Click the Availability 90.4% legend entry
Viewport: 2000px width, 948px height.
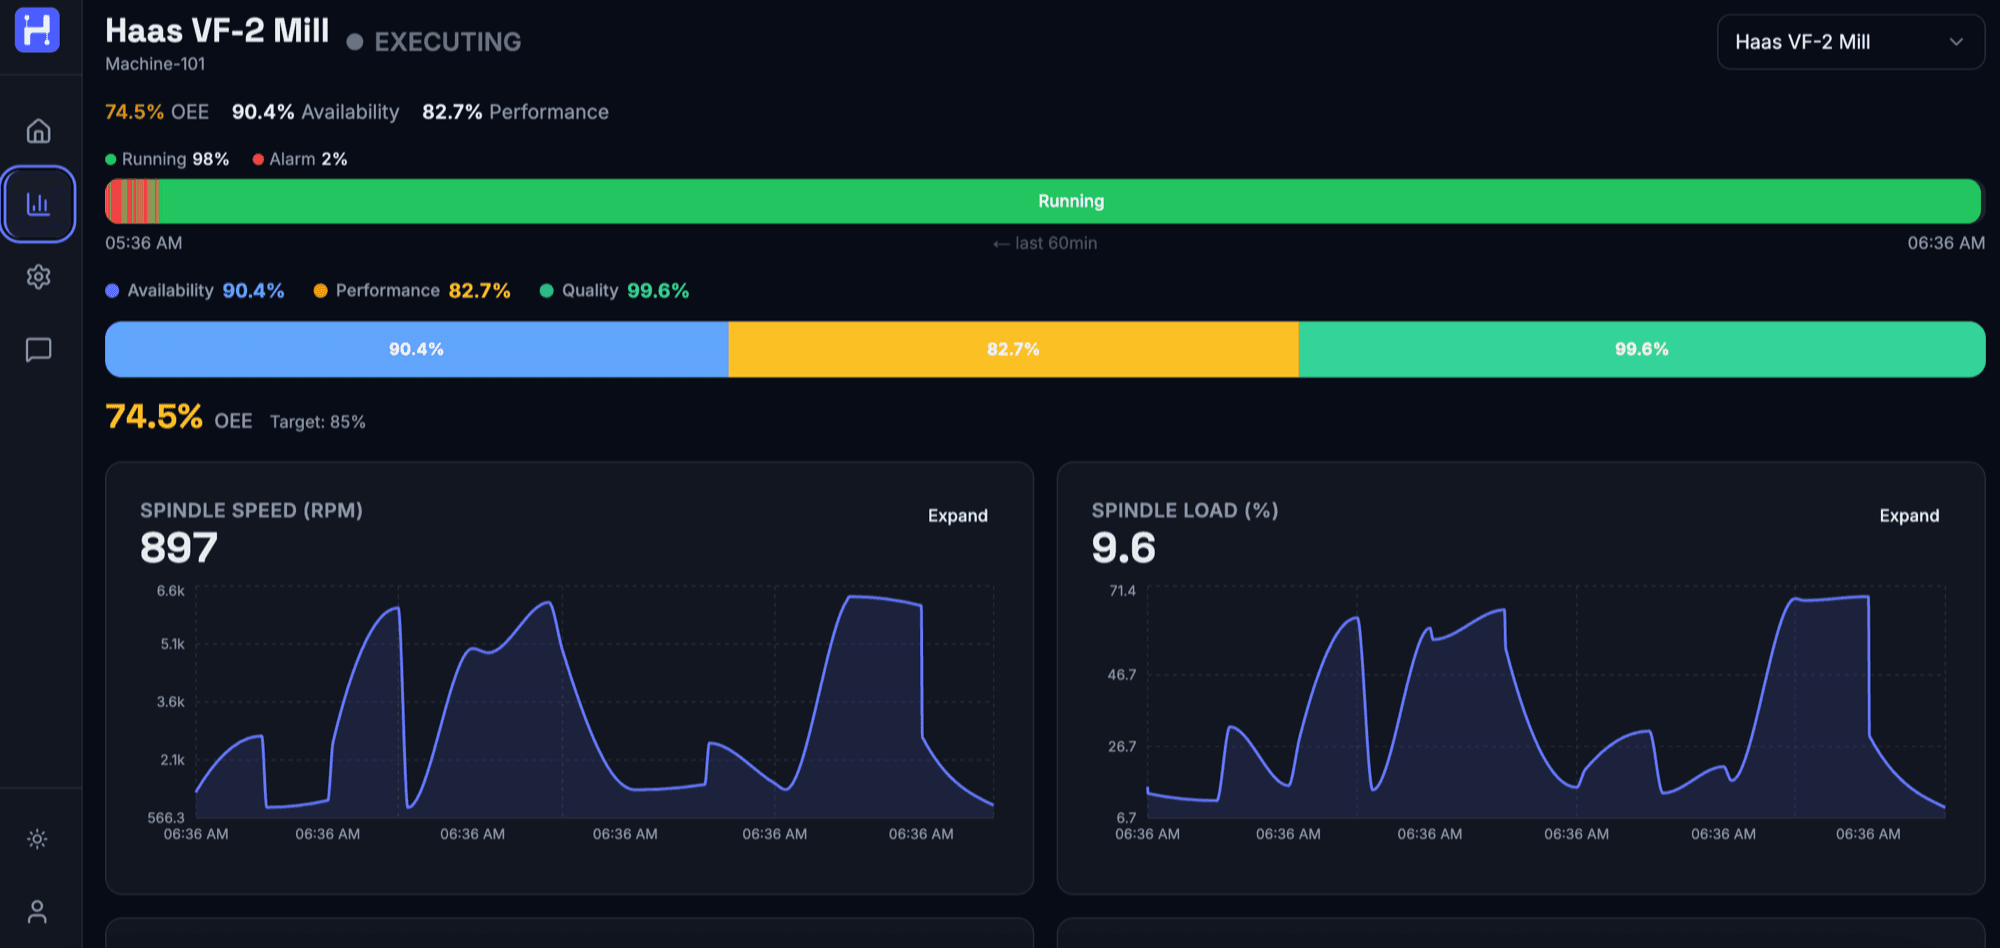tap(195, 291)
